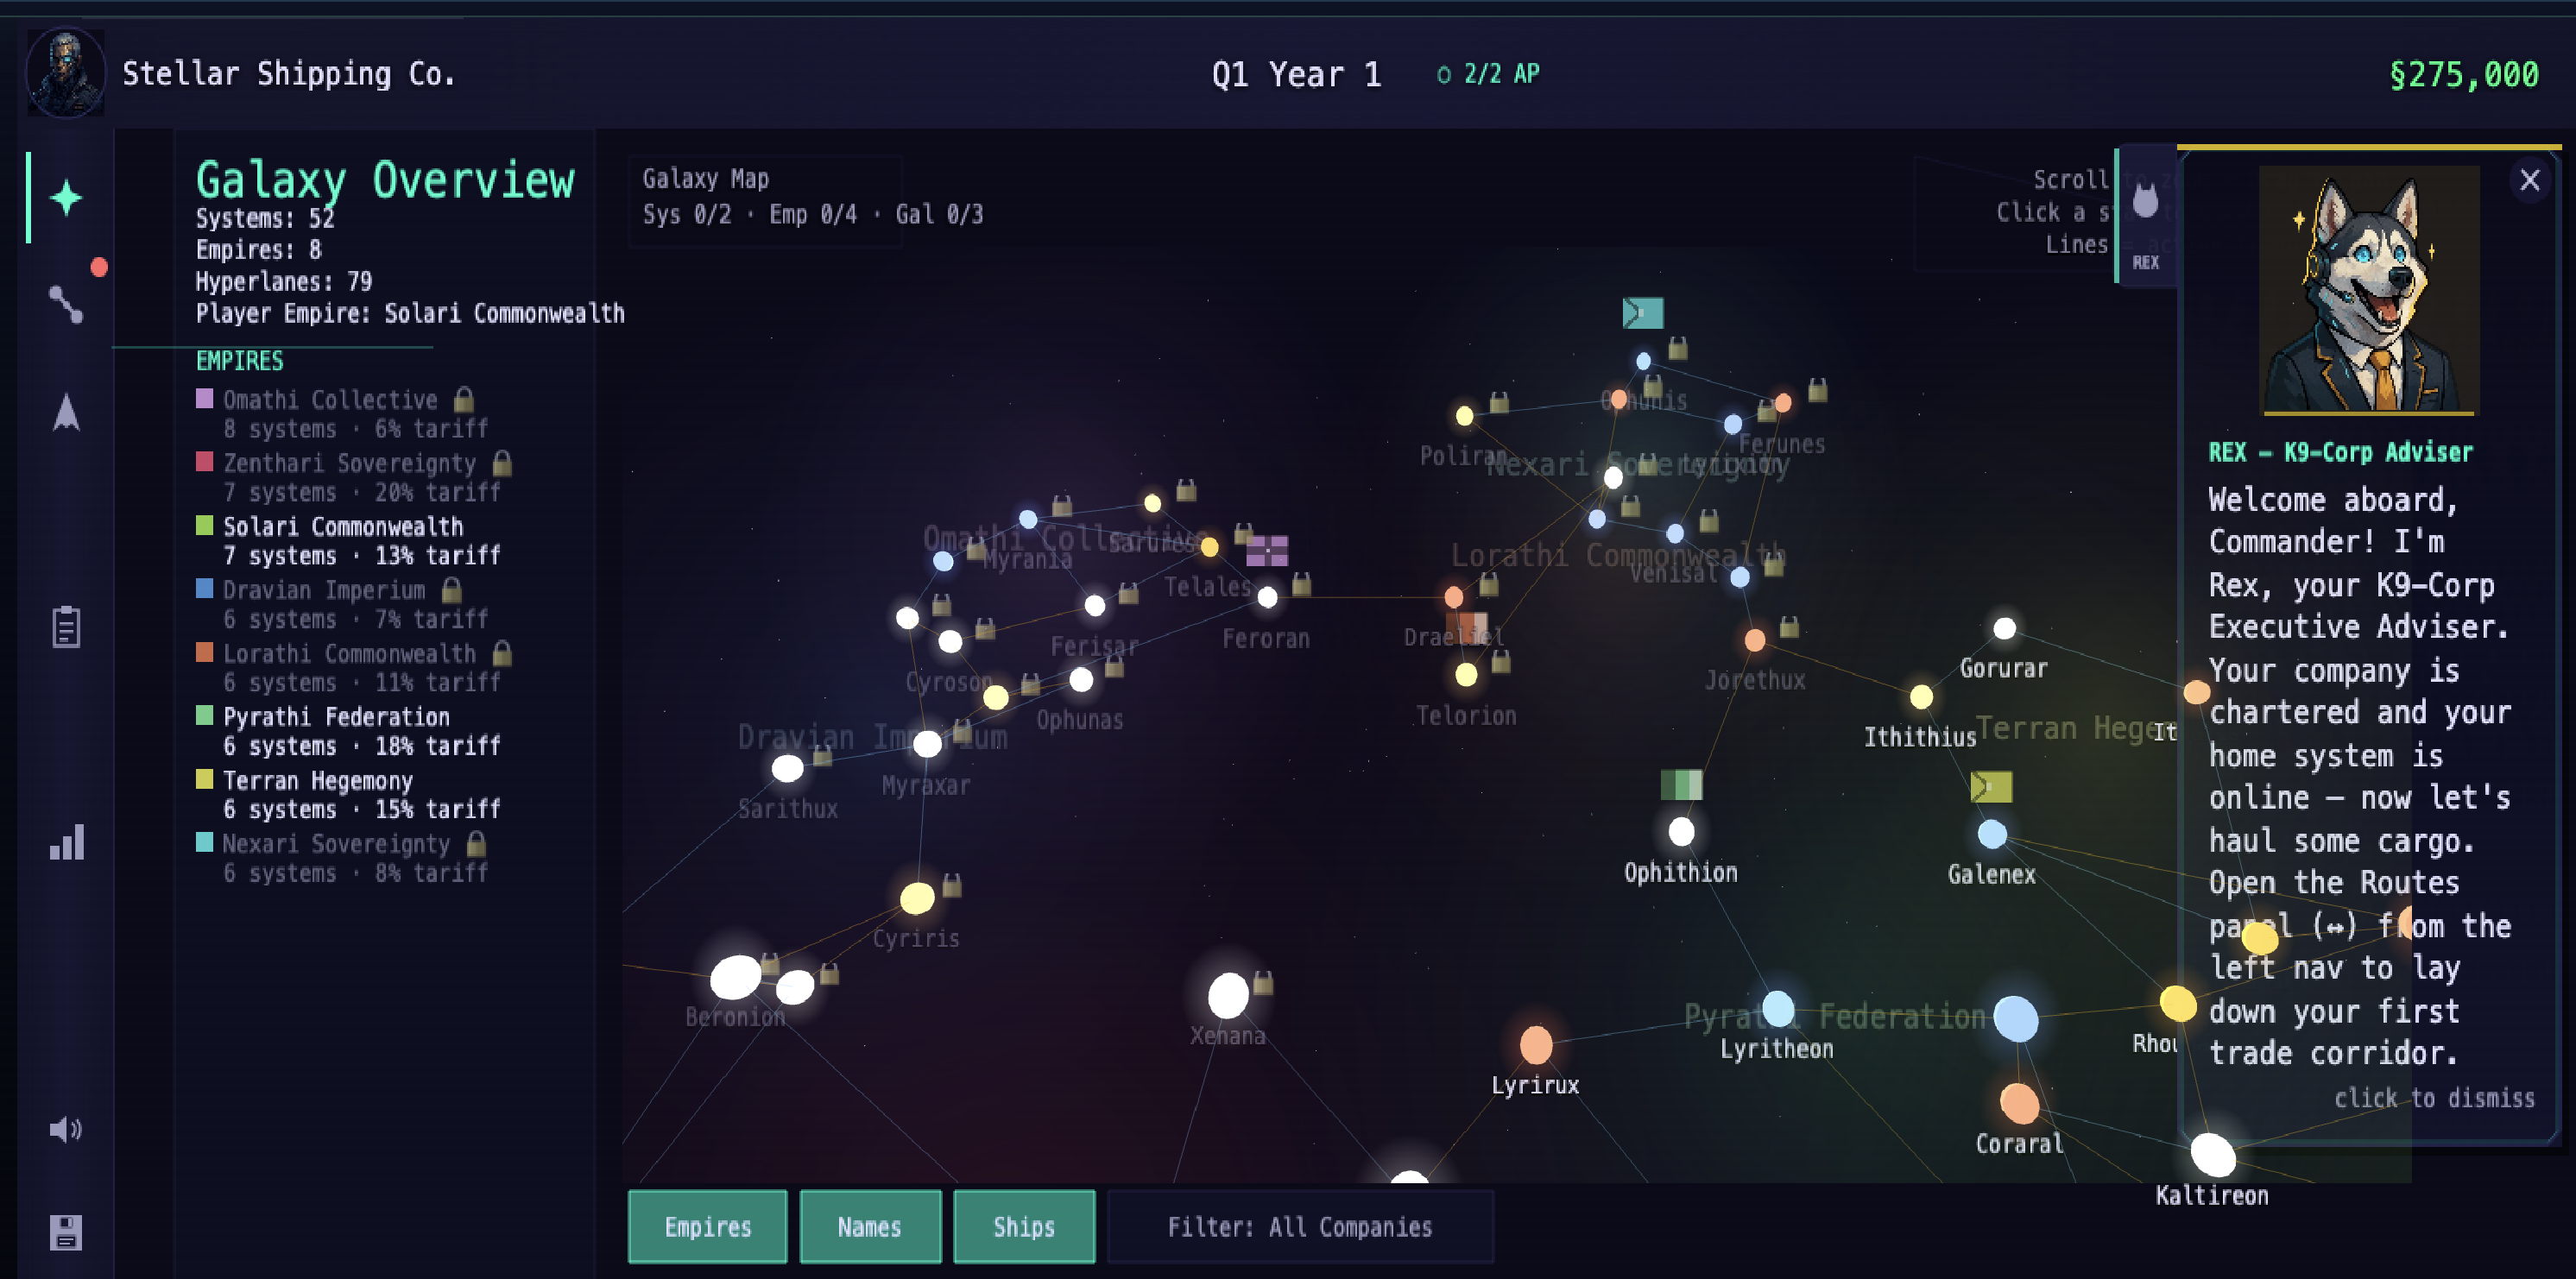Click the Nexari Sovereignty teal flag marker
Viewport: 2576px width, 1279px height.
(1642, 313)
